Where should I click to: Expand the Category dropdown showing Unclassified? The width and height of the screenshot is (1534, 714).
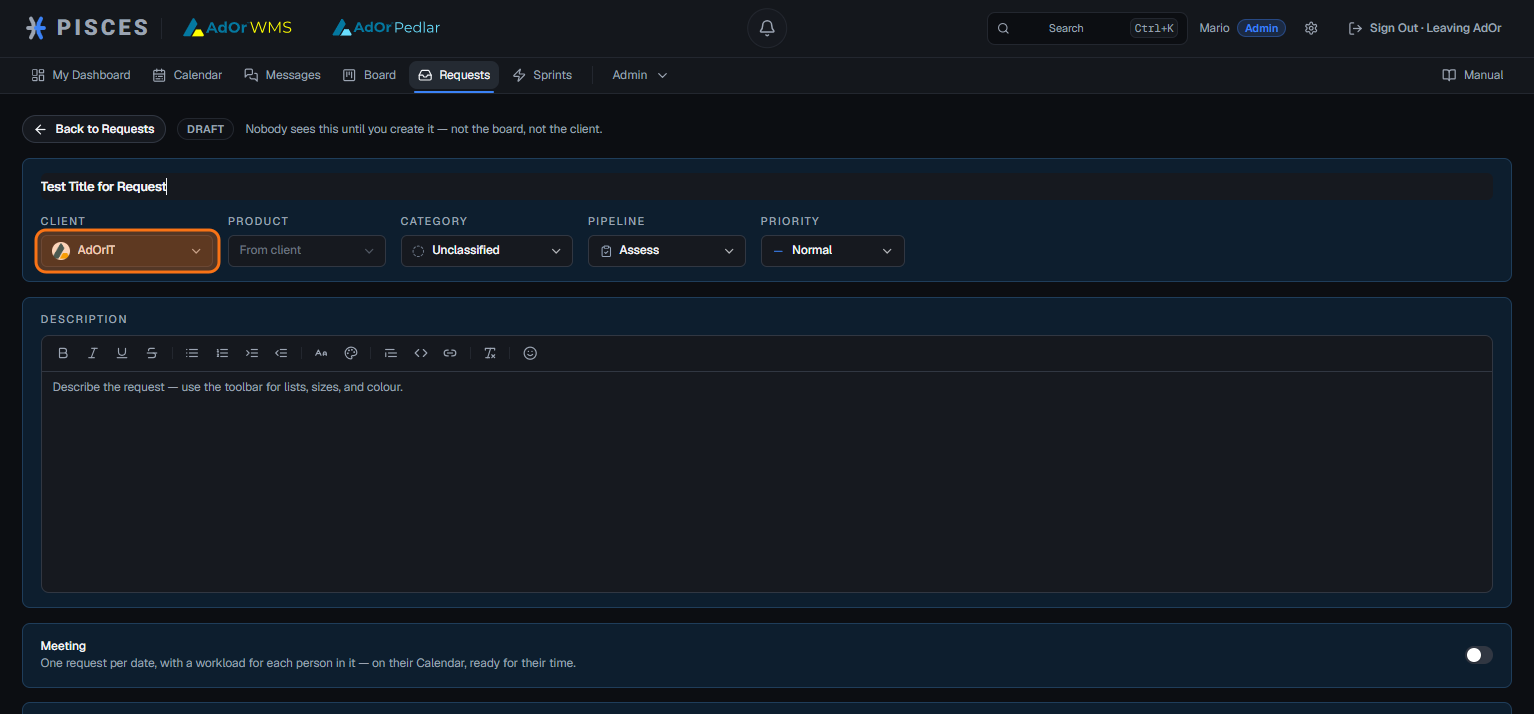(x=487, y=251)
